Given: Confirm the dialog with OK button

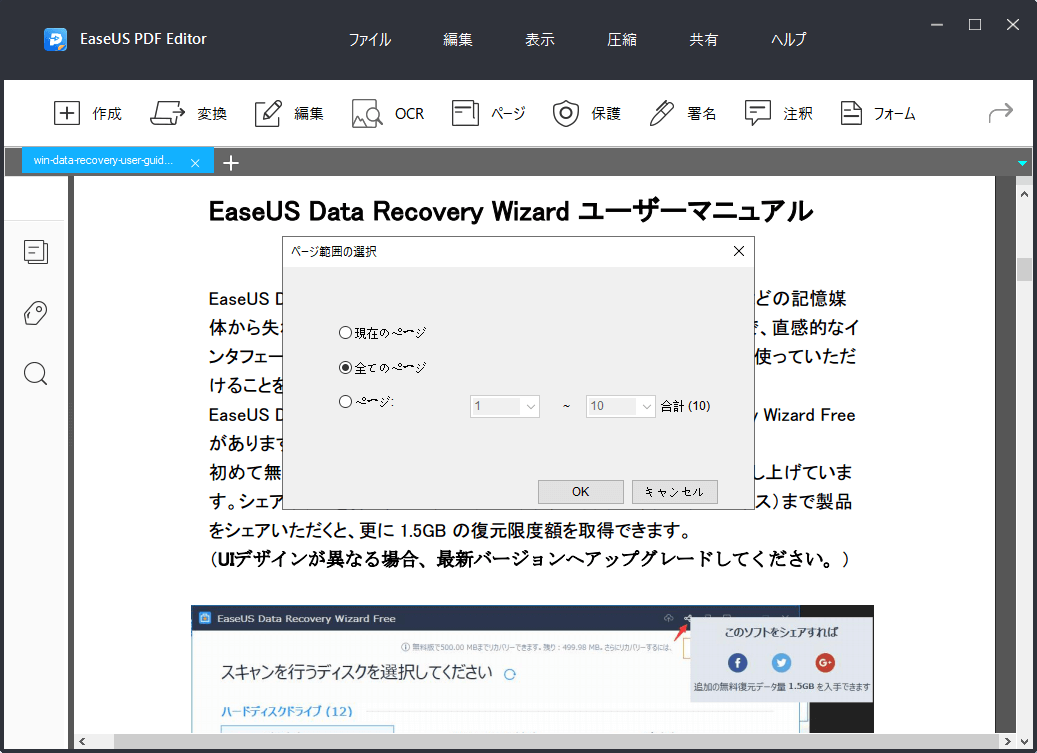Looking at the screenshot, I should (x=580, y=491).
